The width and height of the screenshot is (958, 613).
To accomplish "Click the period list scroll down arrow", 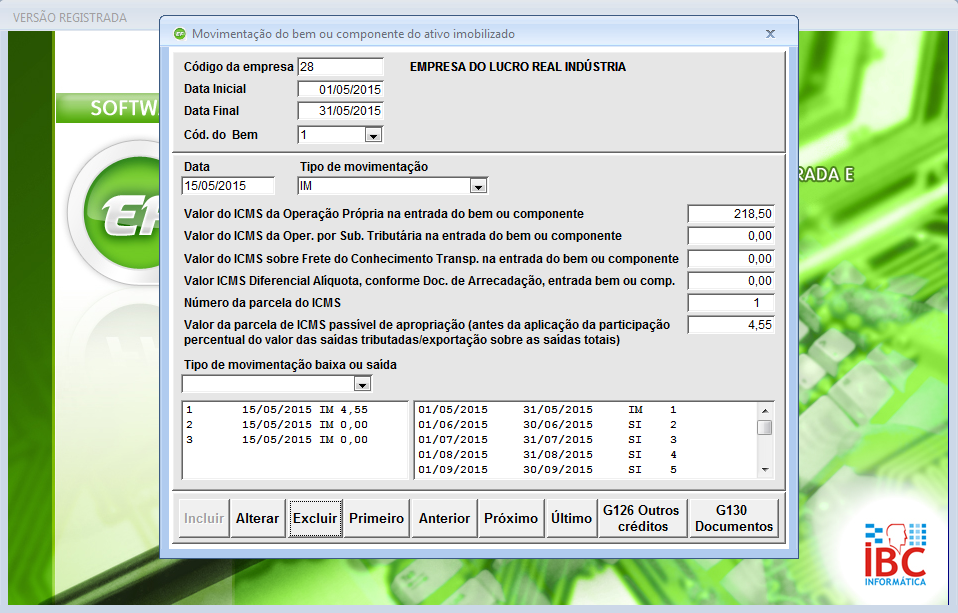I will [764, 470].
